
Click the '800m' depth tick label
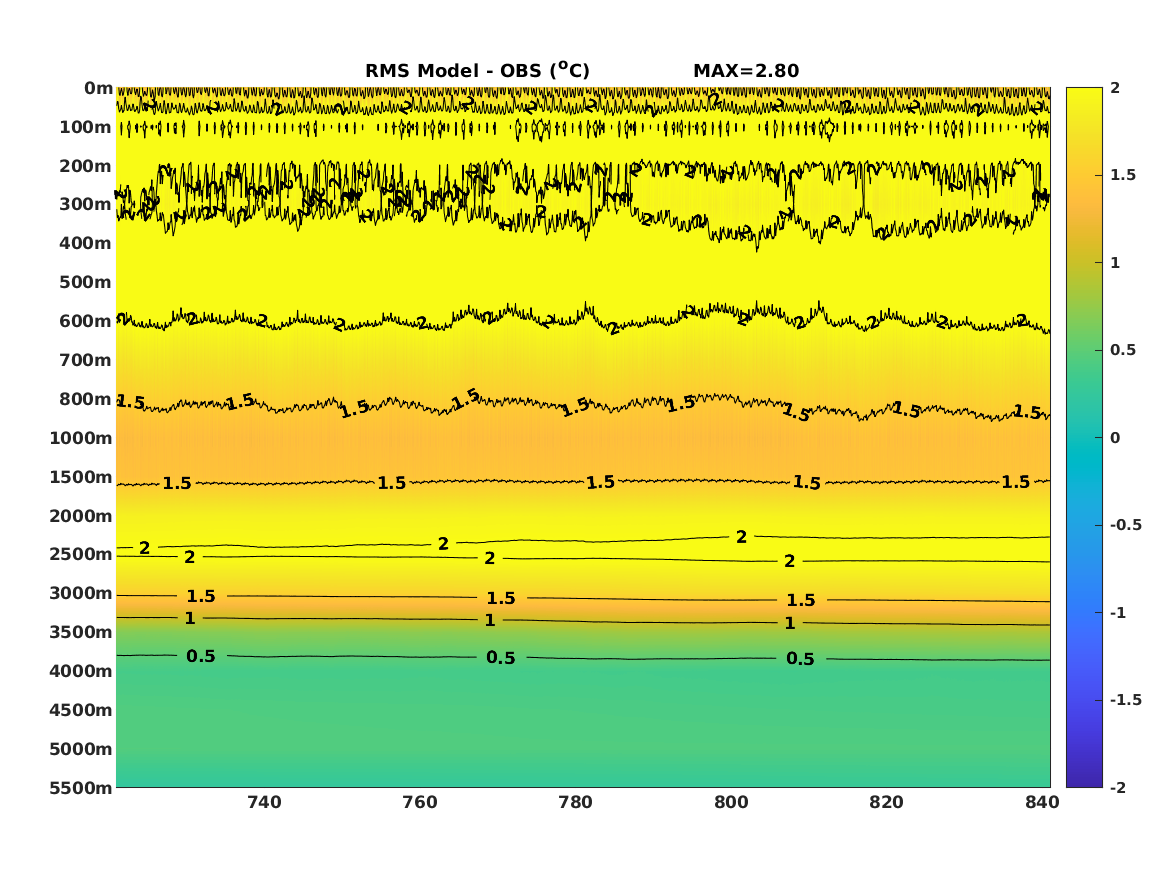(x=86, y=399)
